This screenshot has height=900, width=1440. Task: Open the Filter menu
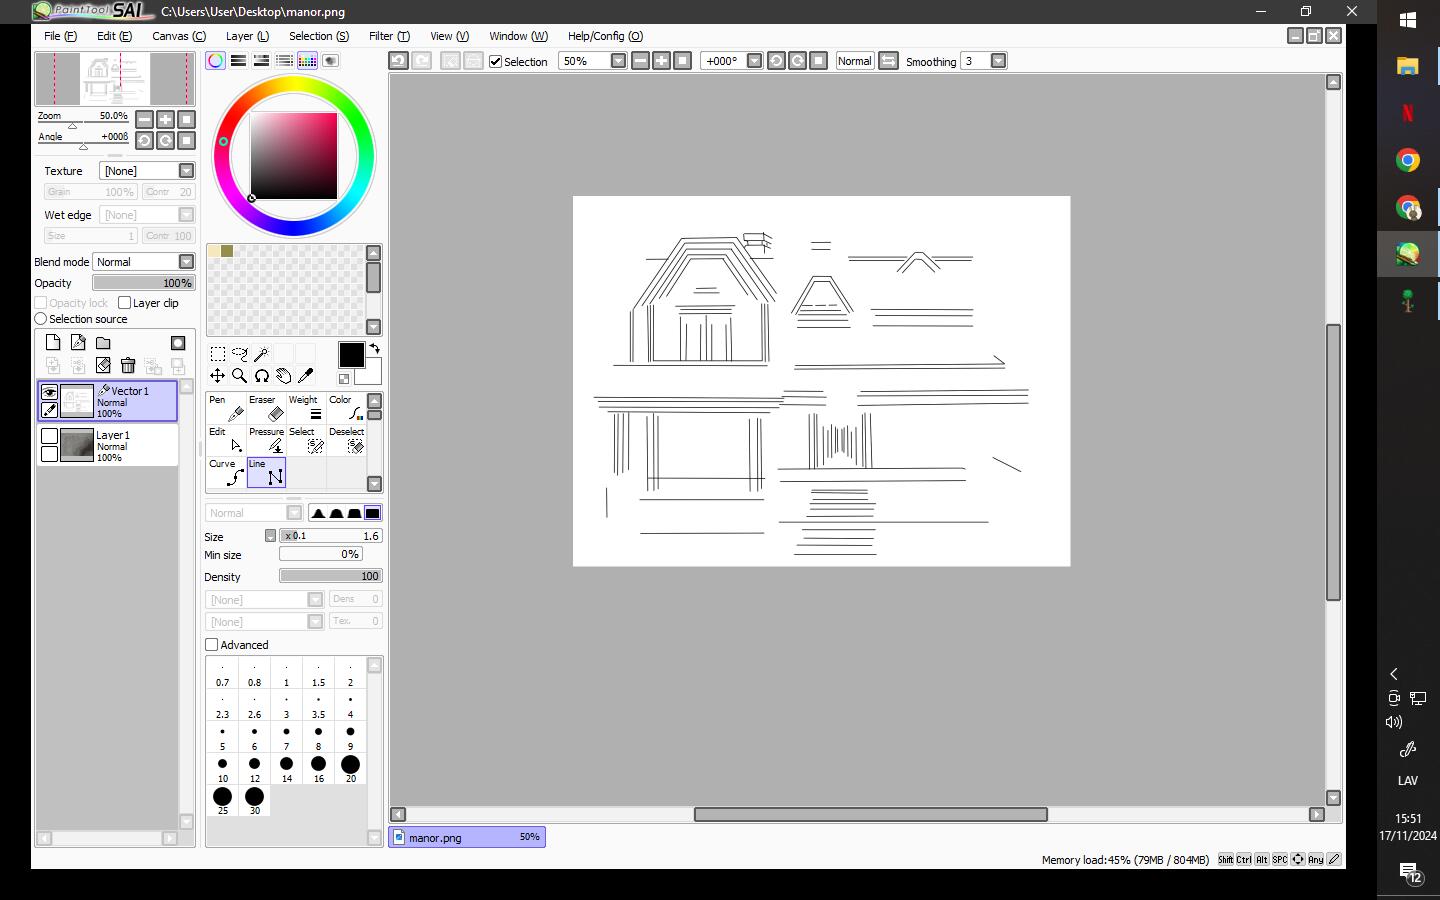pyautogui.click(x=389, y=36)
